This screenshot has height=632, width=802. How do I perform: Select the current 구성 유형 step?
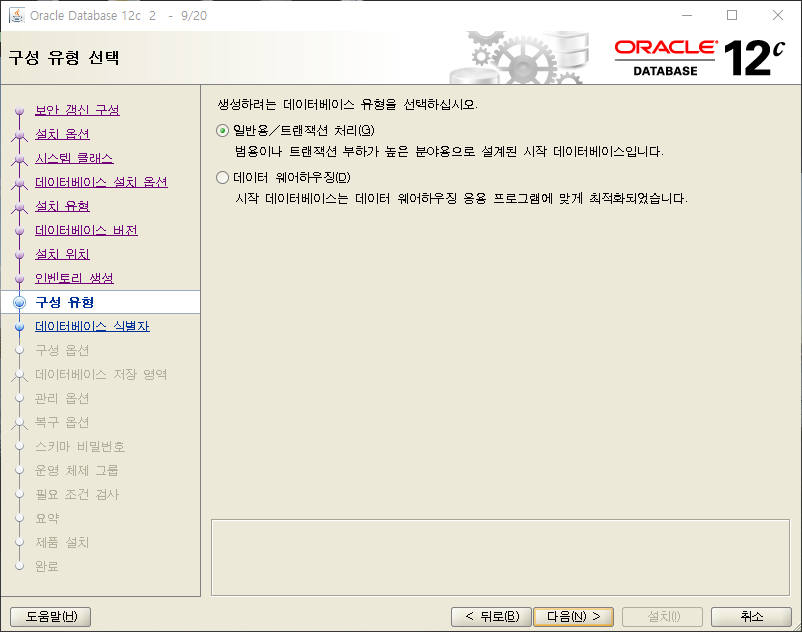click(64, 302)
